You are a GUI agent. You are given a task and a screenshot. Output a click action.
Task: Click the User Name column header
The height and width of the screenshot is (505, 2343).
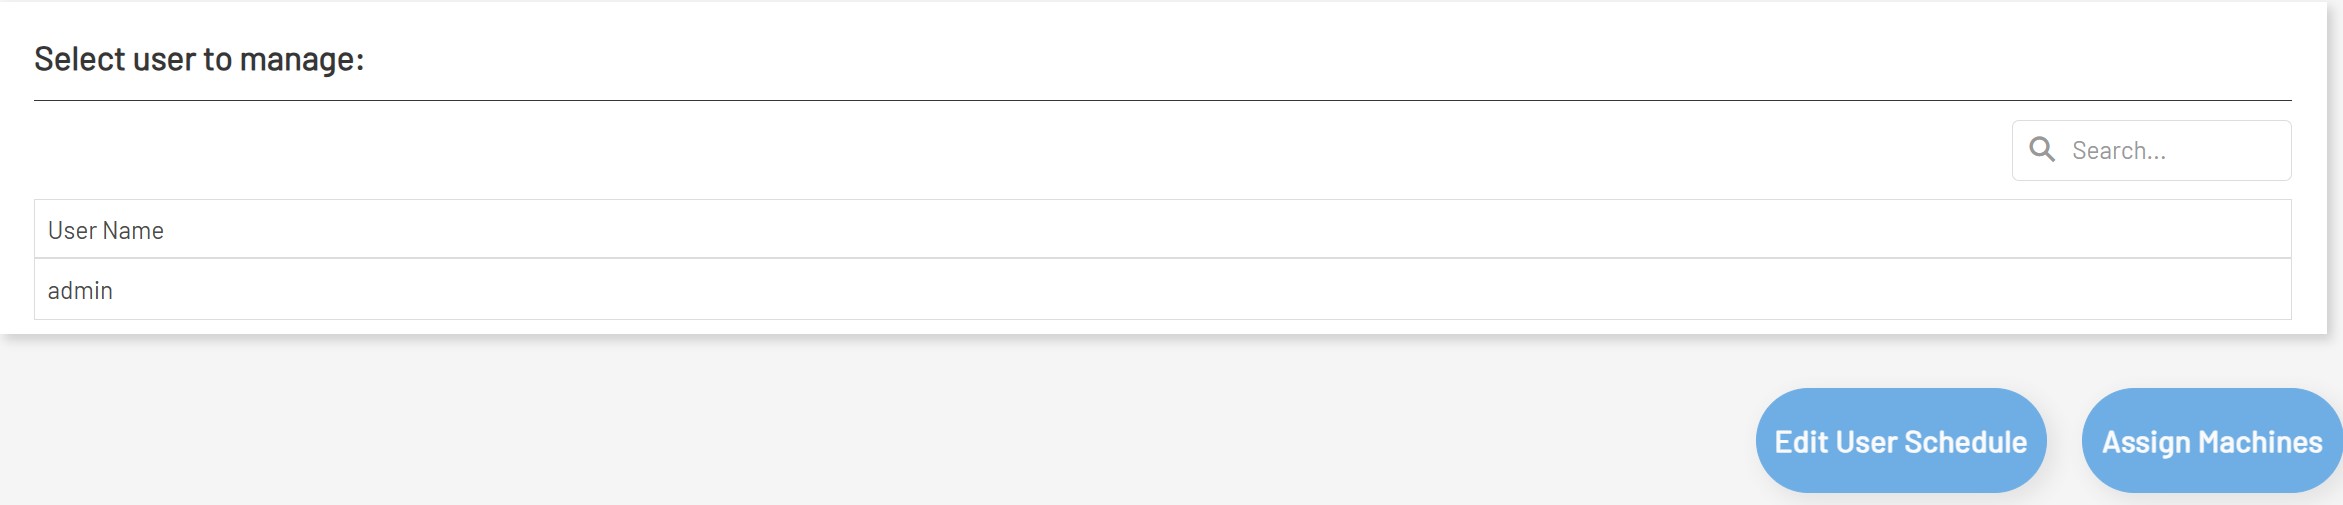point(1162,230)
